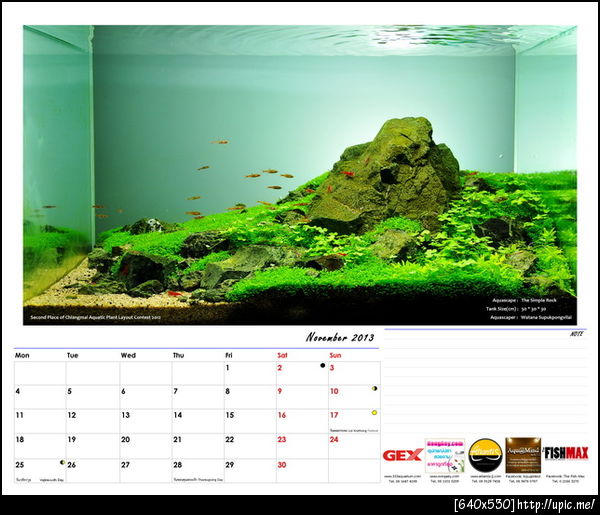The height and width of the screenshot is (515, 600).
Task: Click the 'http://upic.me/' address in the footer
Action: 556,505
